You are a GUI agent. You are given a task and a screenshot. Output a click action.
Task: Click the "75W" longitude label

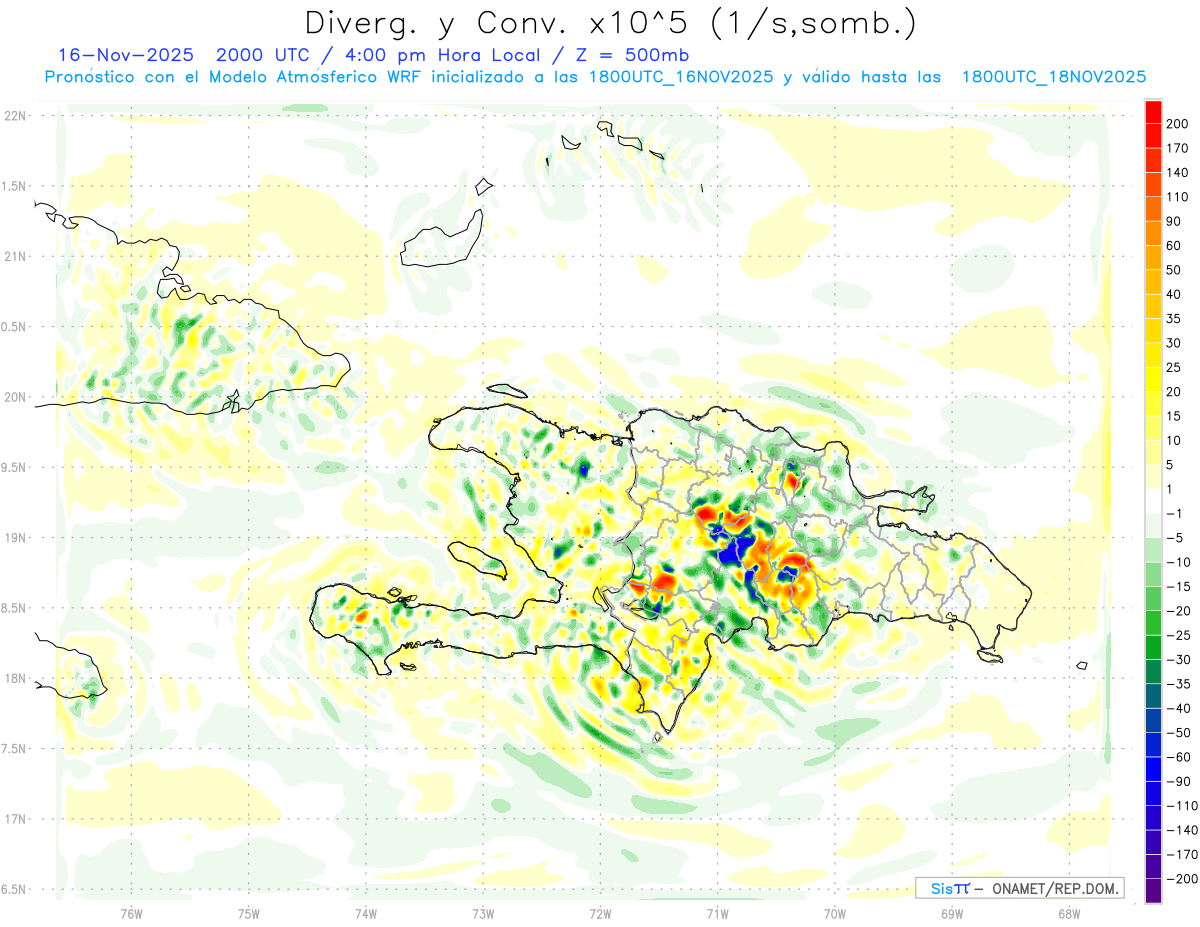[x=248, y=913]
